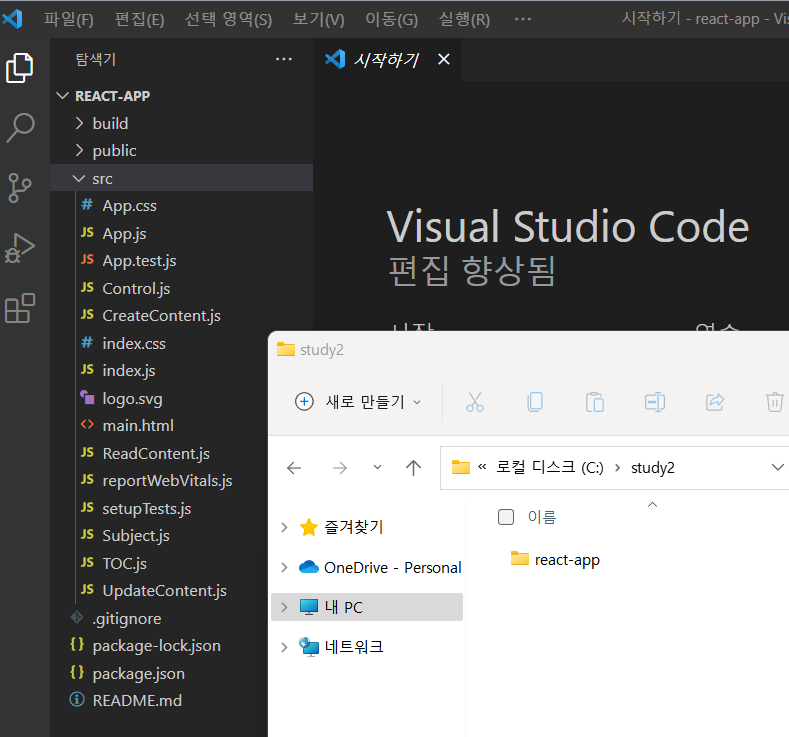Click the Delete trash icon in File Explorer
Image resolution: width=789 pixels, height=737 pixels.
pos(775,402)
